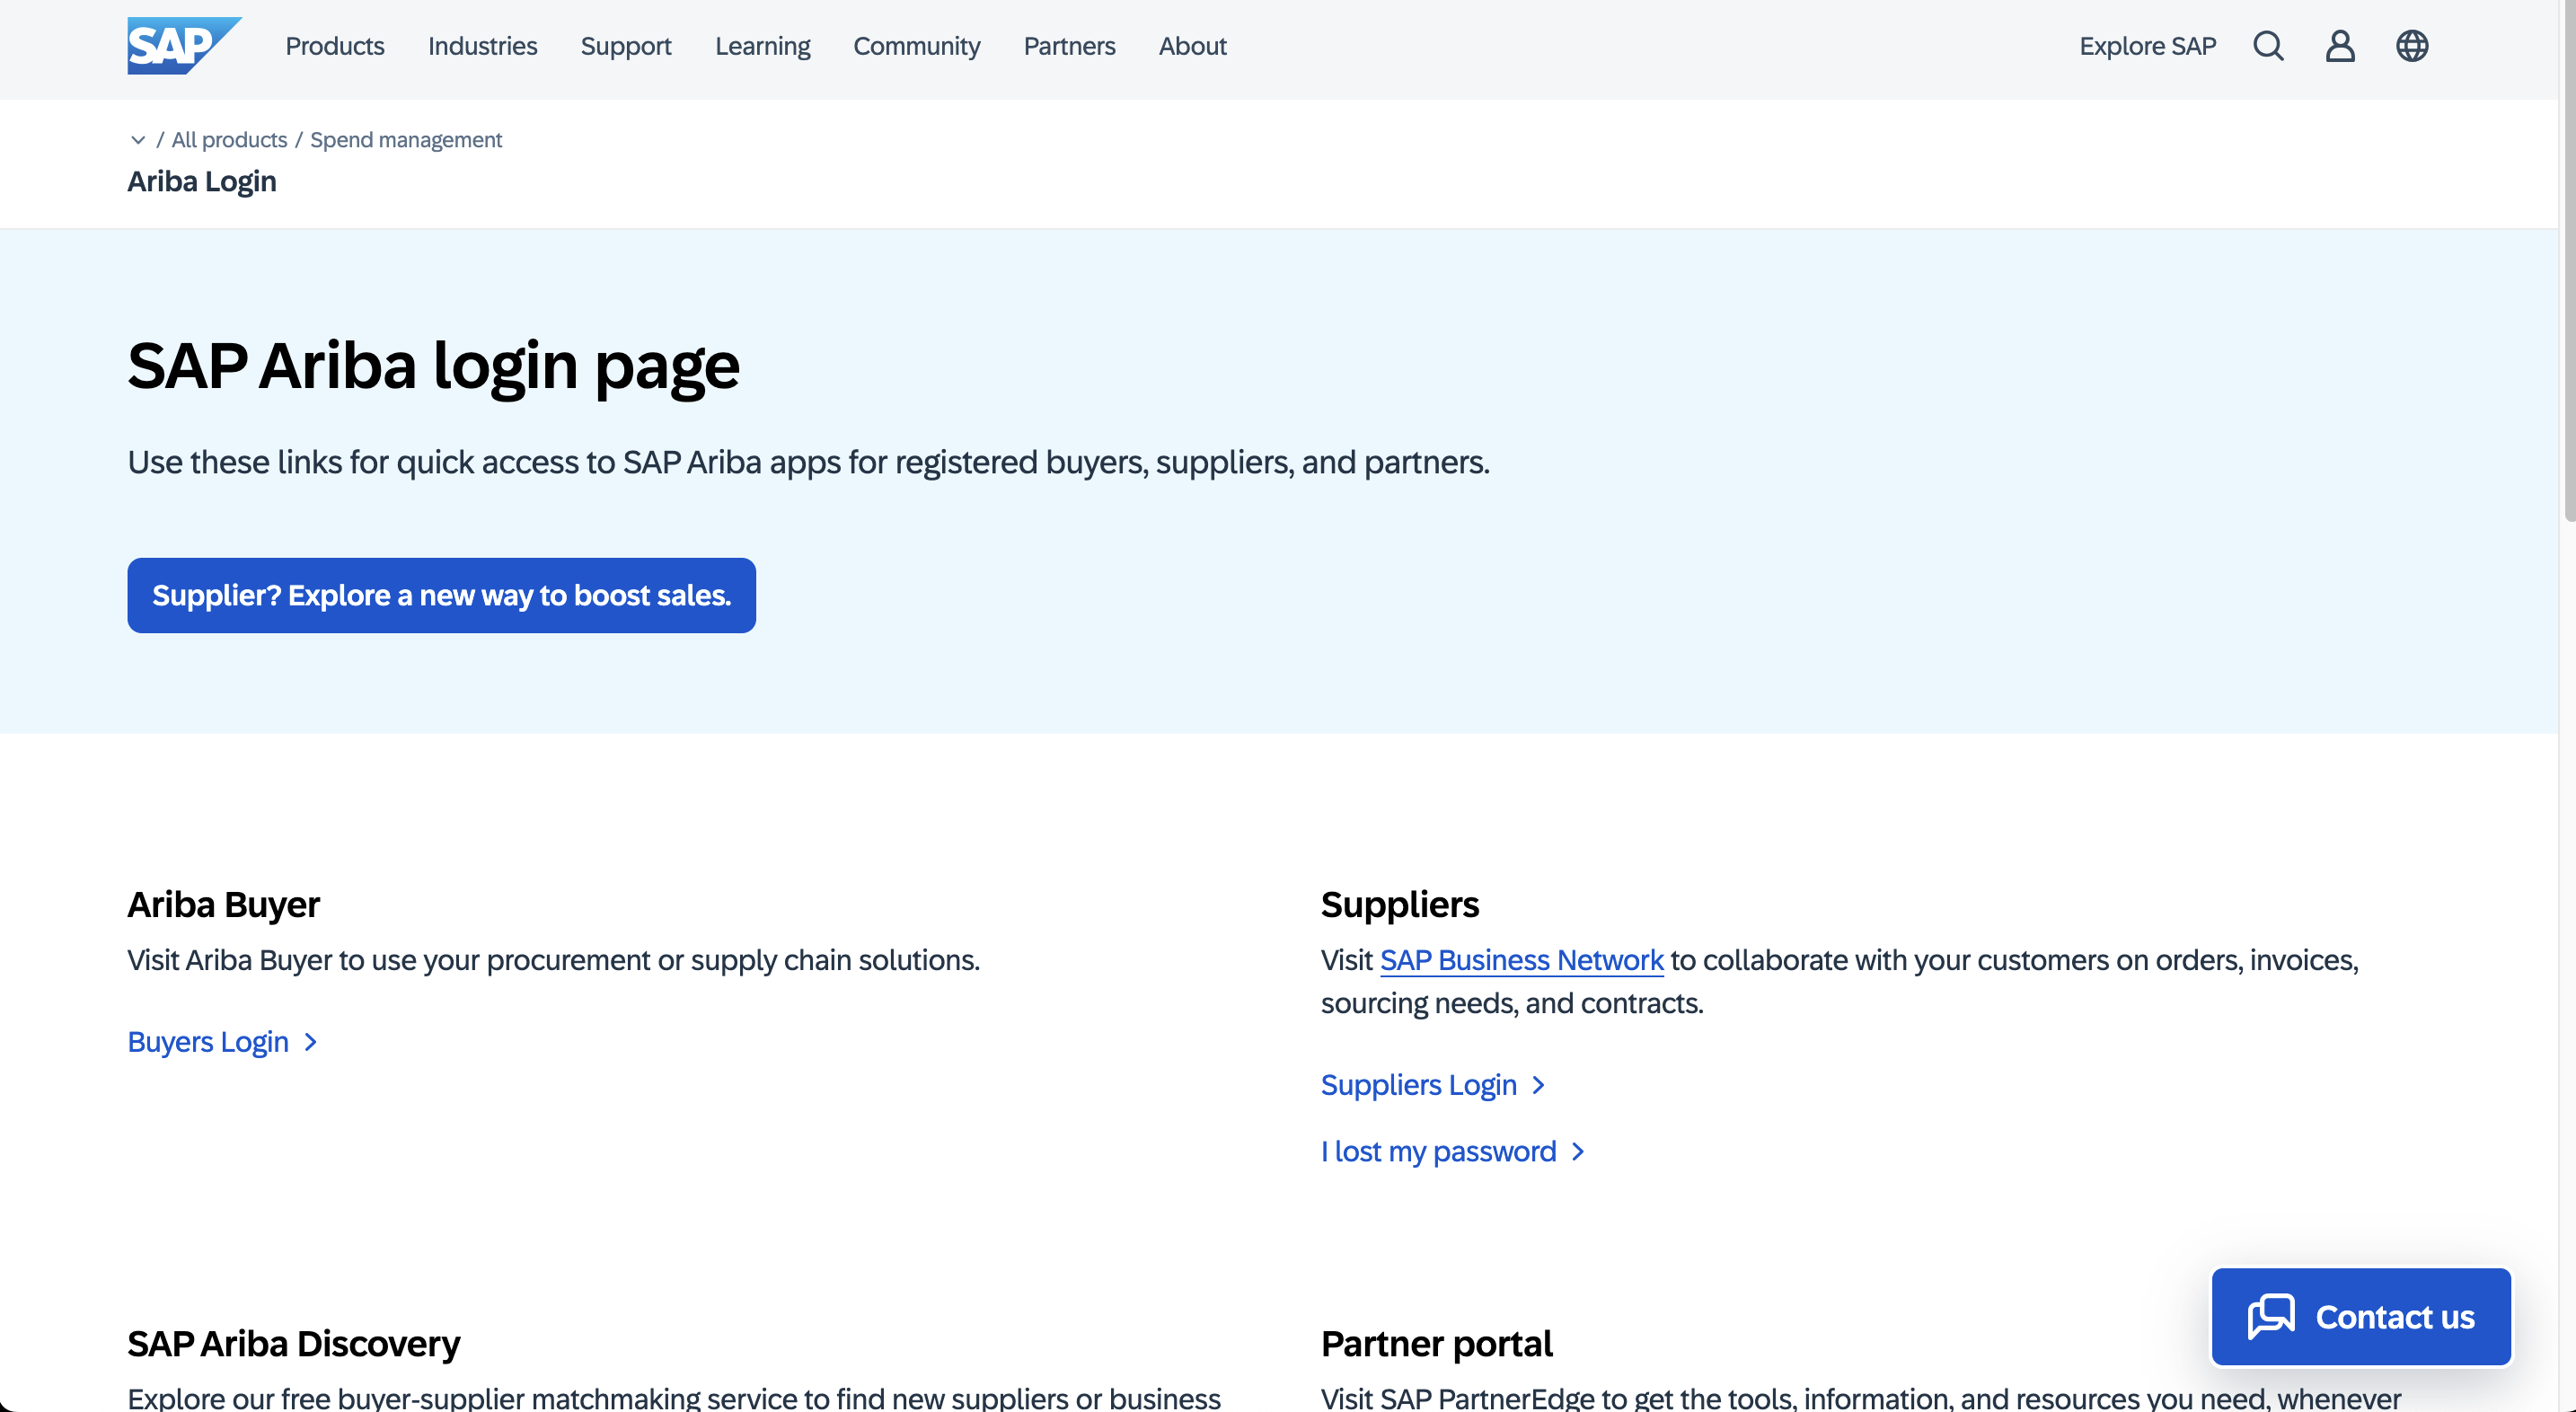This screenshot has height=1412, width=2576.
Task: Open the Support menu
Action: pos(626,46)
